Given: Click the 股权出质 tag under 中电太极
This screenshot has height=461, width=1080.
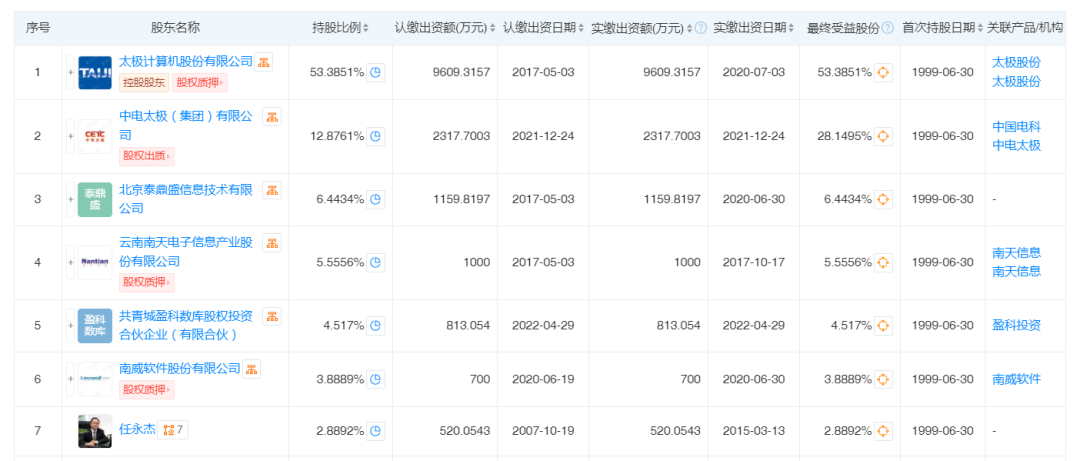Looking at the screenshot, I should point(147,156).
